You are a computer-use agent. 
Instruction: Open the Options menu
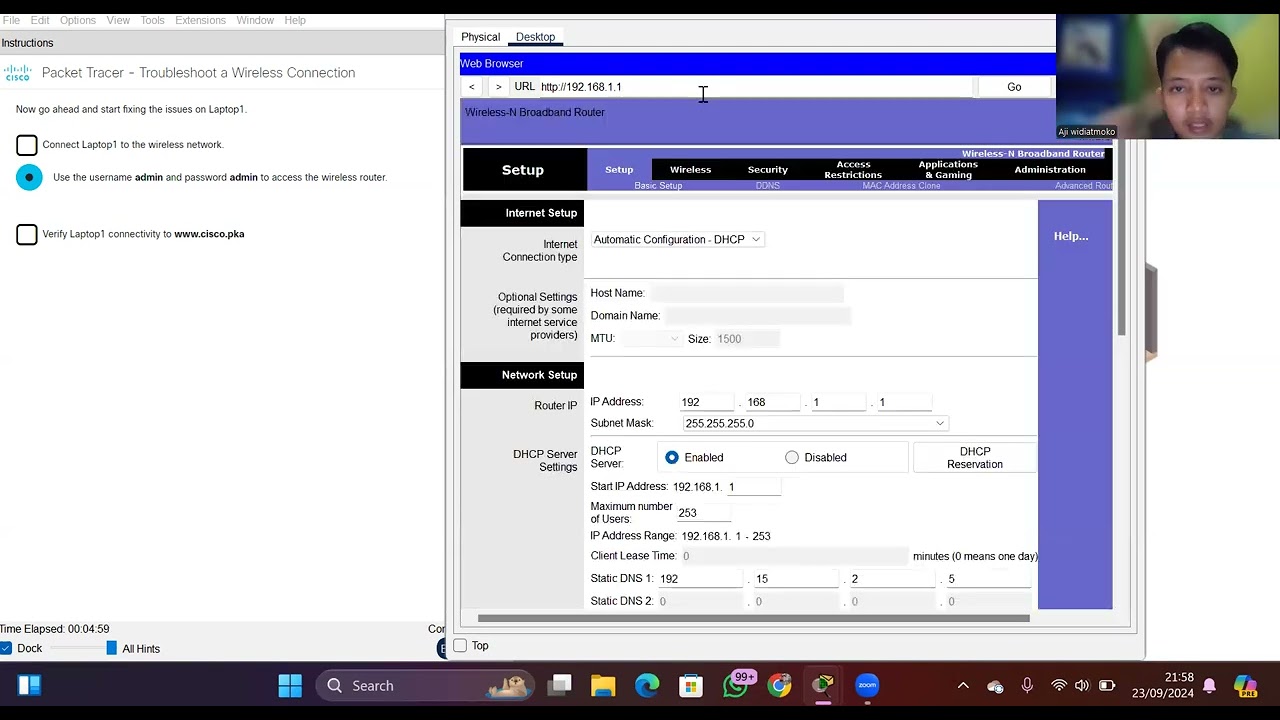77,20
